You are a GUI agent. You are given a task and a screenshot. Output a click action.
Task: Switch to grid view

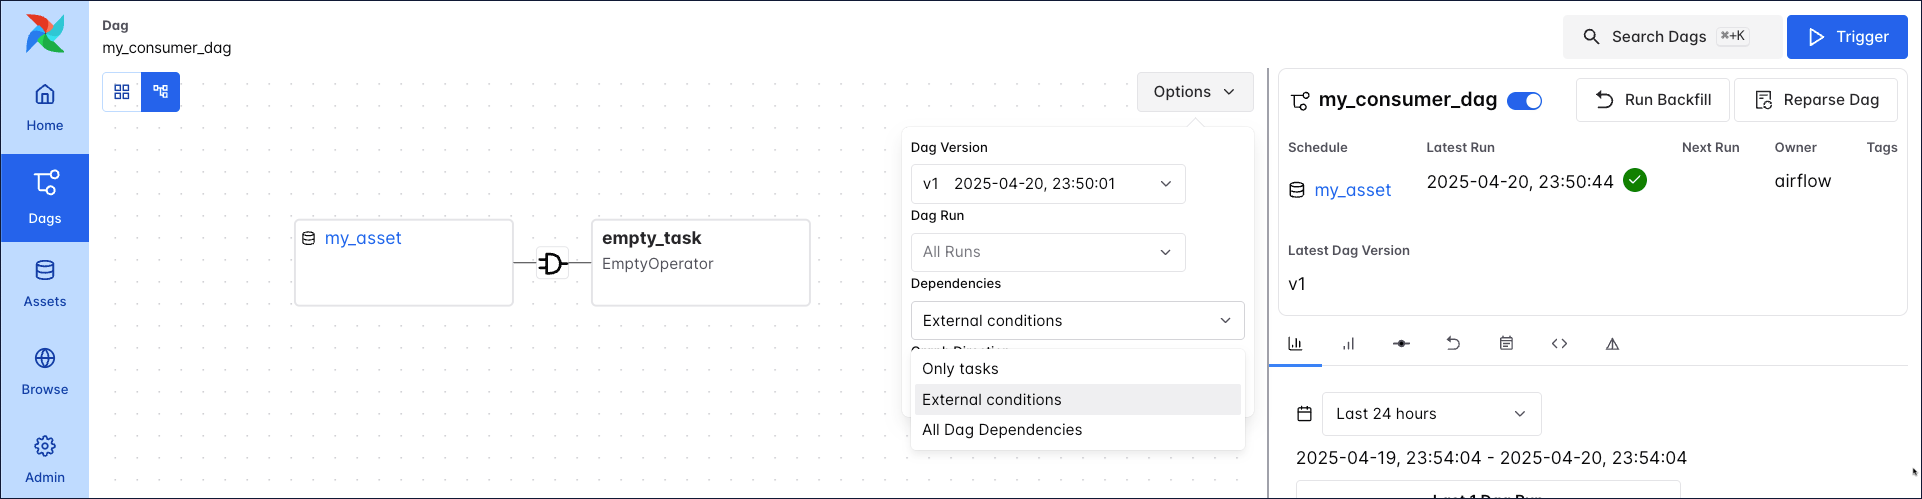tap(122, 92)
